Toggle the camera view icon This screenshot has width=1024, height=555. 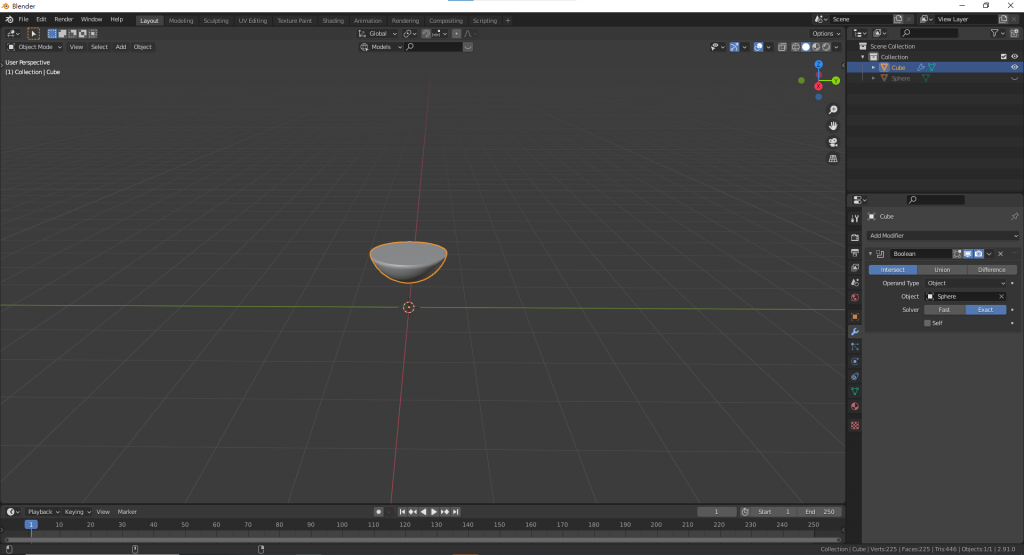[x=833, y=142]
